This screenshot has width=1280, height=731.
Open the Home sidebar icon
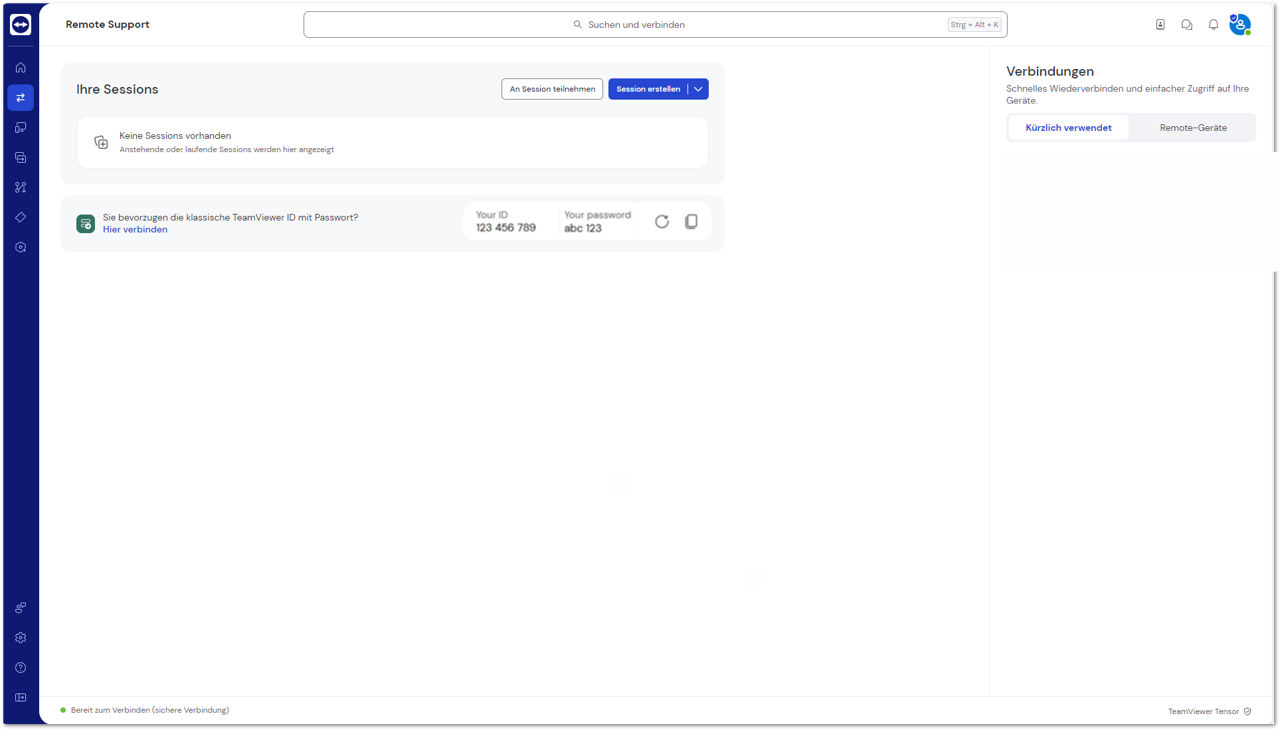[20, 67]
